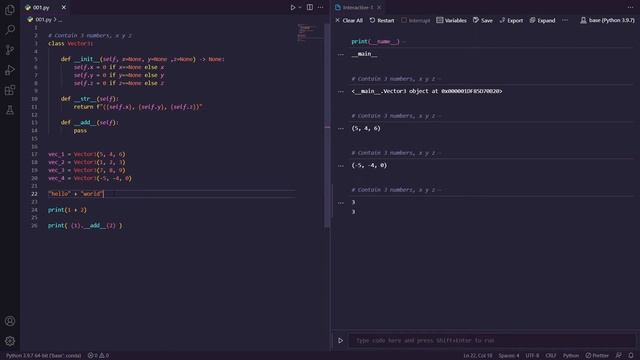The width and height of the screenshot is (640, 360).
Task: Open errors and warnings problems count
Action: coord(98,356)
